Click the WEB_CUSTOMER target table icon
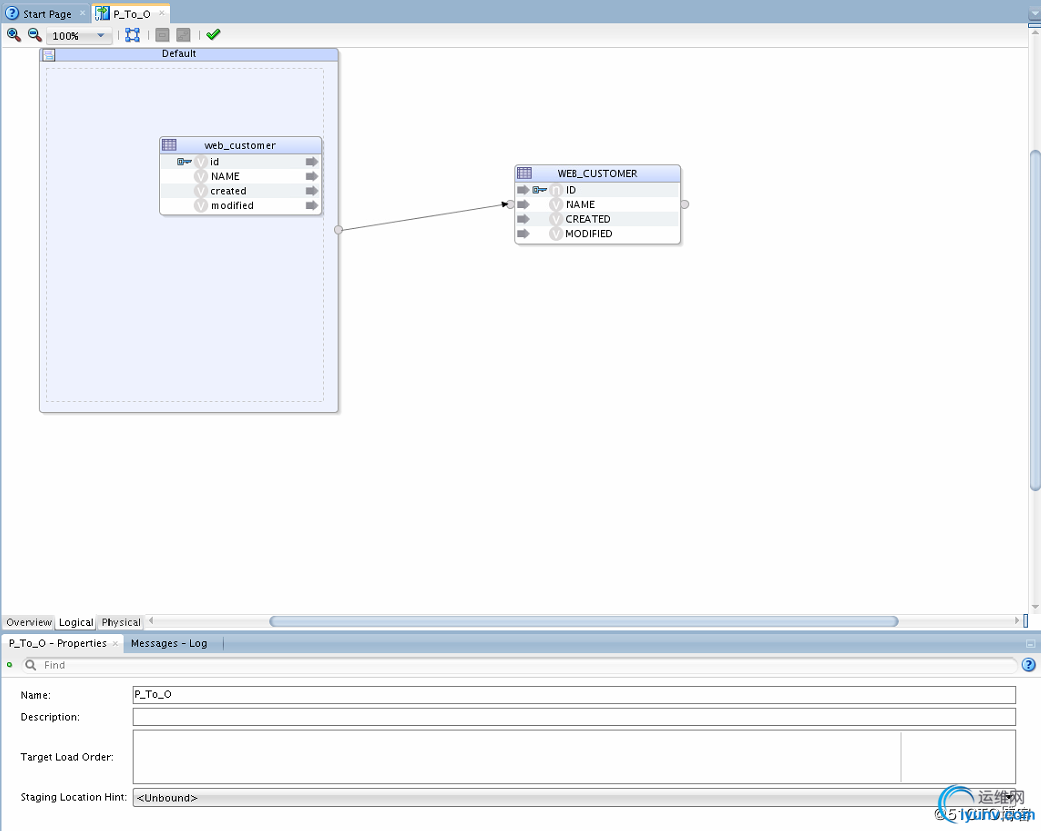The image size is (1041, 831). click(x=524, y=173)
